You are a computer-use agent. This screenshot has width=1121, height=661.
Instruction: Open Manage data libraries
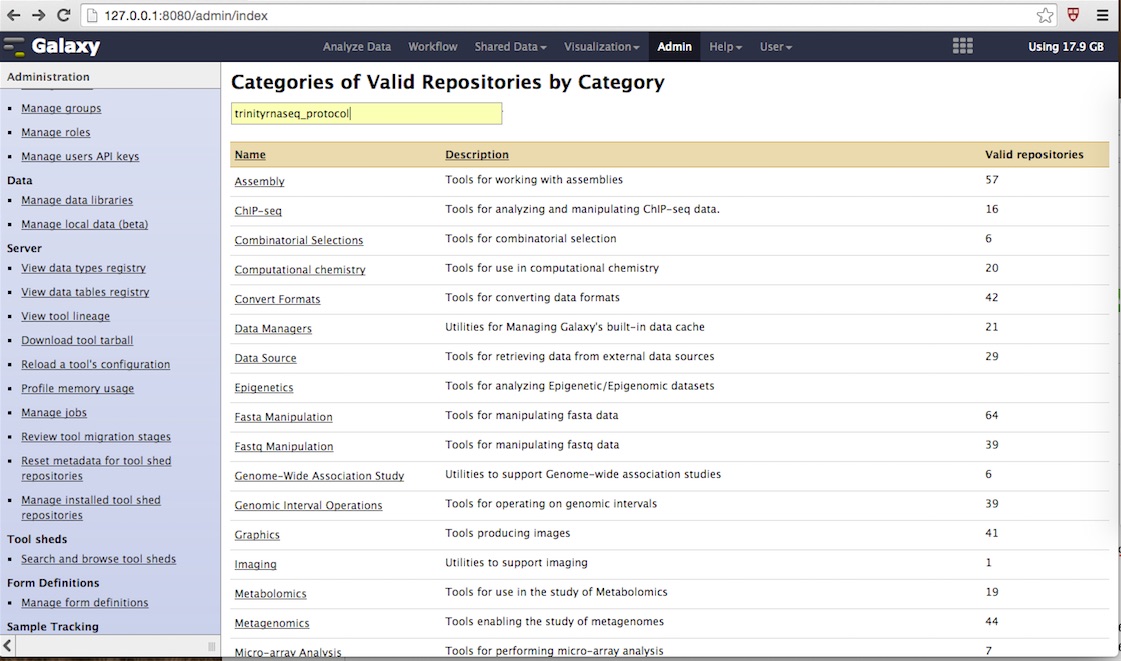(x=75, y=200)
